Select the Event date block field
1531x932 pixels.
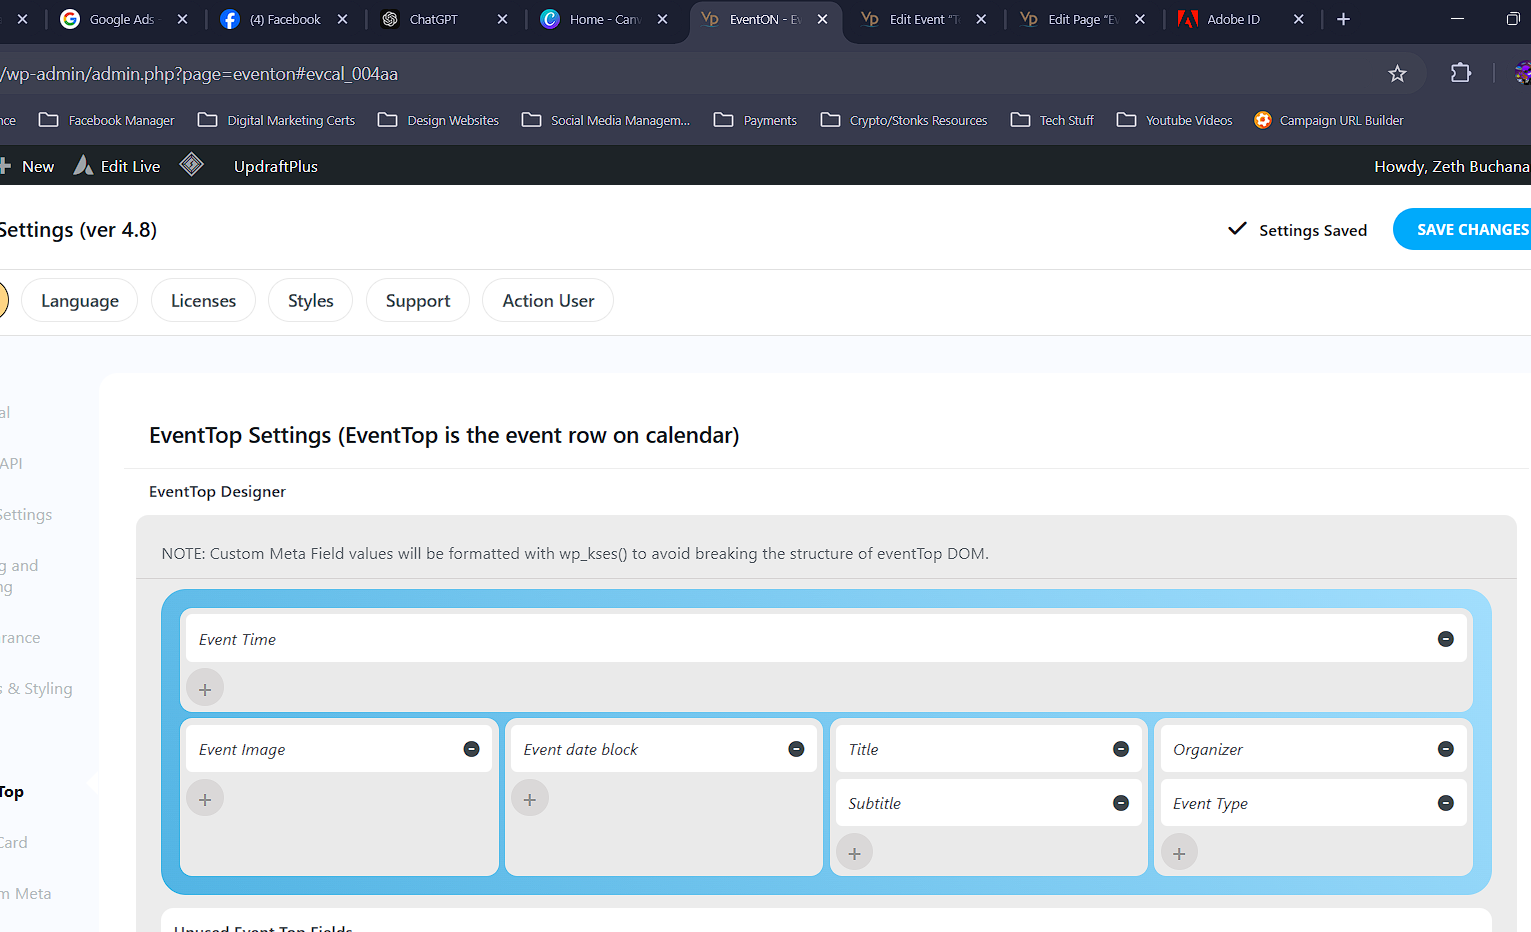[x=664, y=749]
